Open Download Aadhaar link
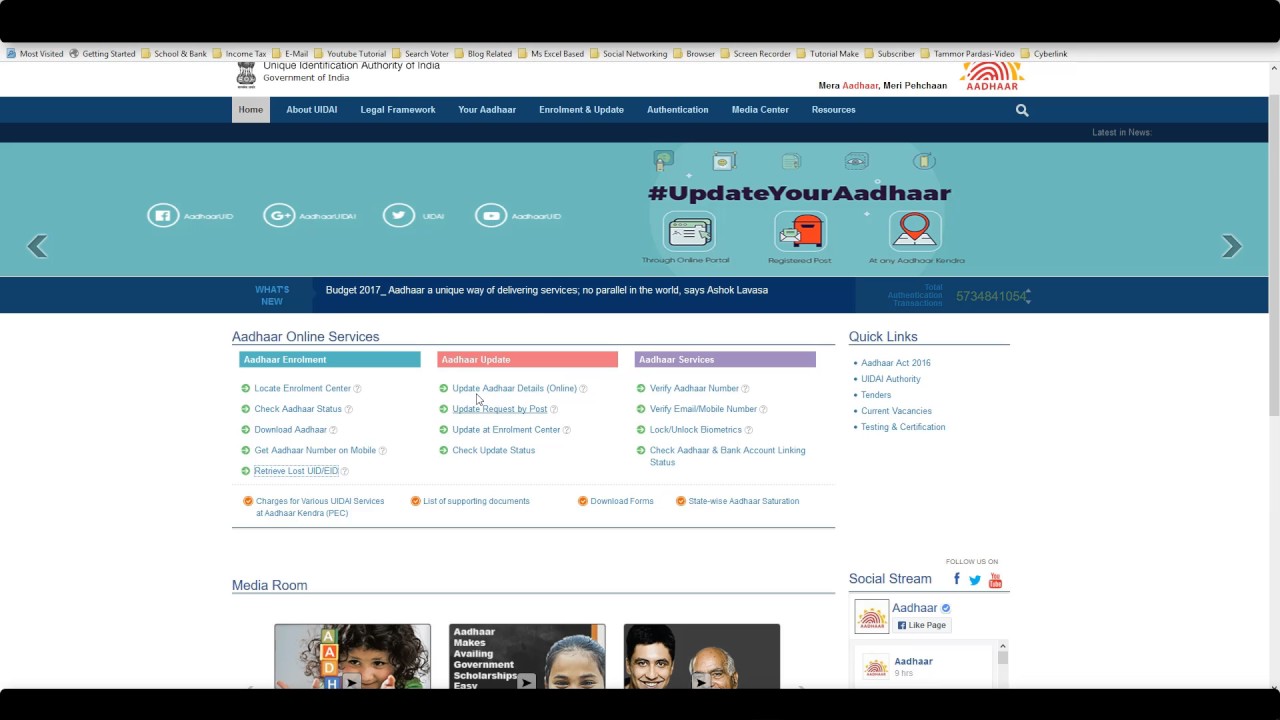 click(x=290, y=430)
